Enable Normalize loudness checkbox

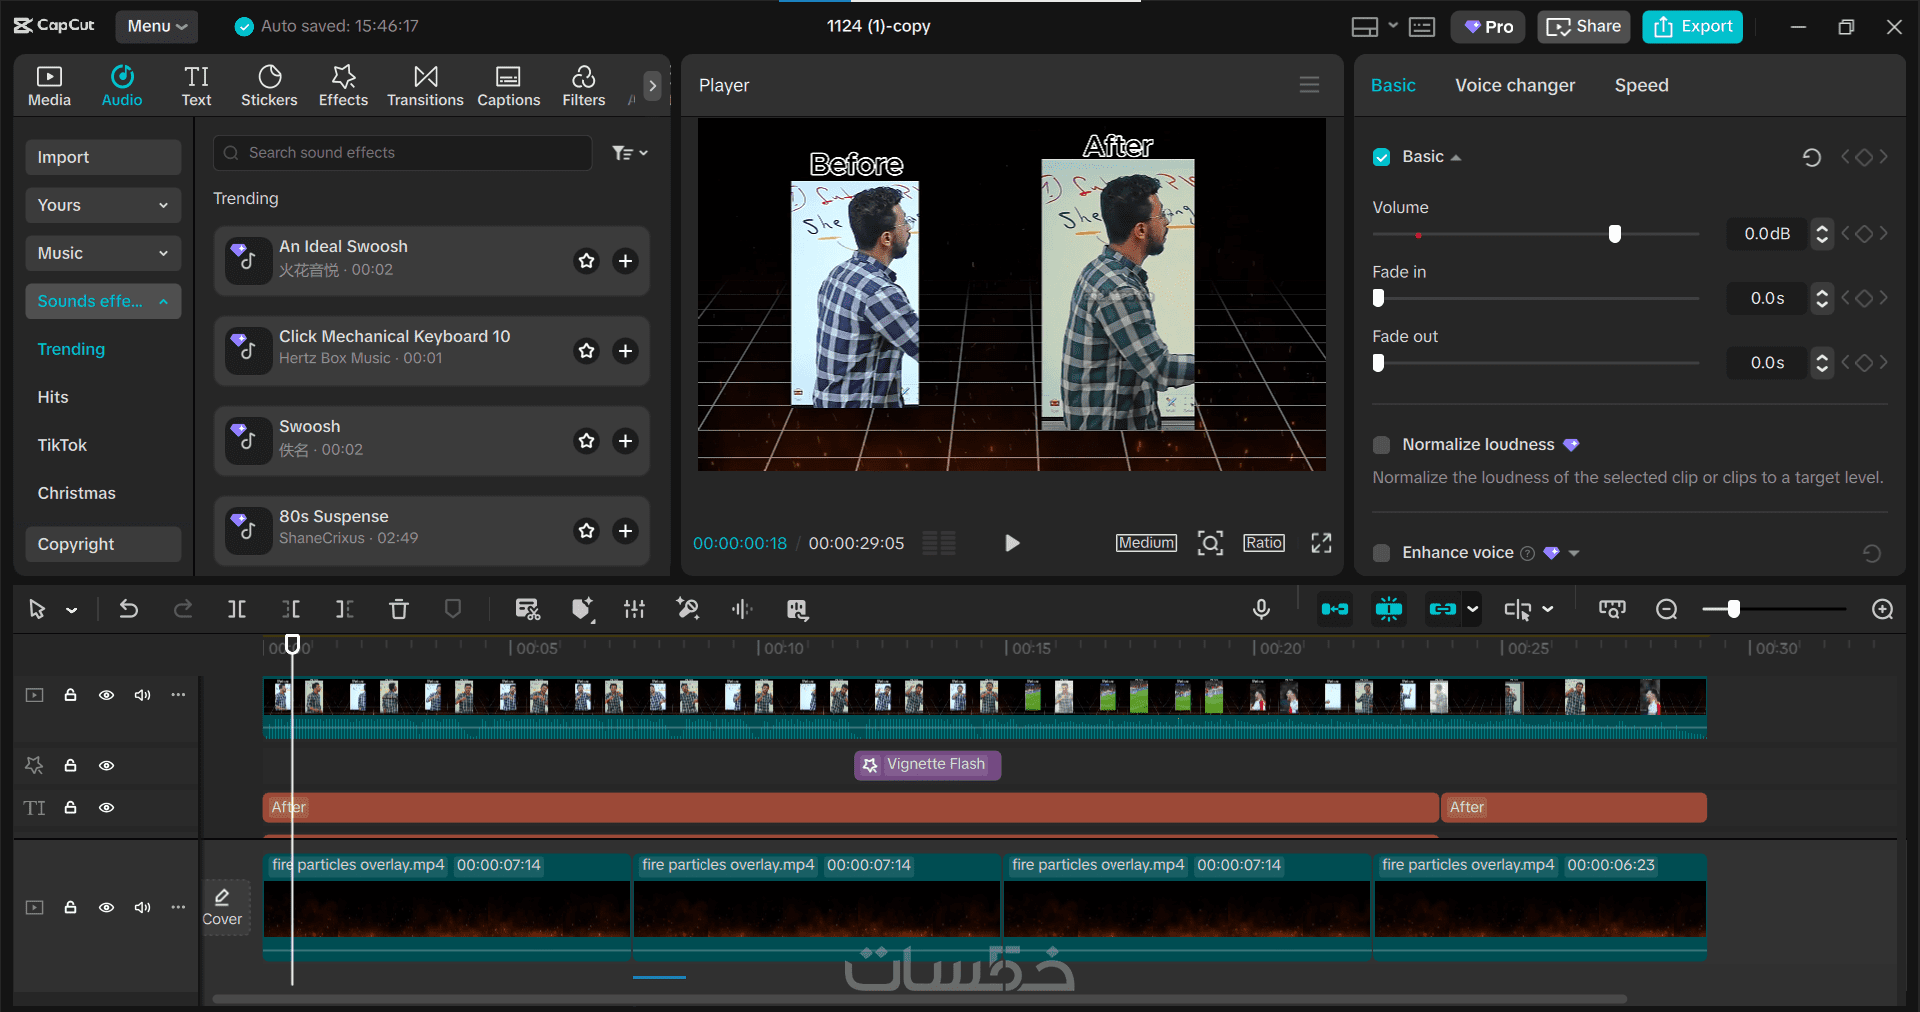[x=1382, y=445]
